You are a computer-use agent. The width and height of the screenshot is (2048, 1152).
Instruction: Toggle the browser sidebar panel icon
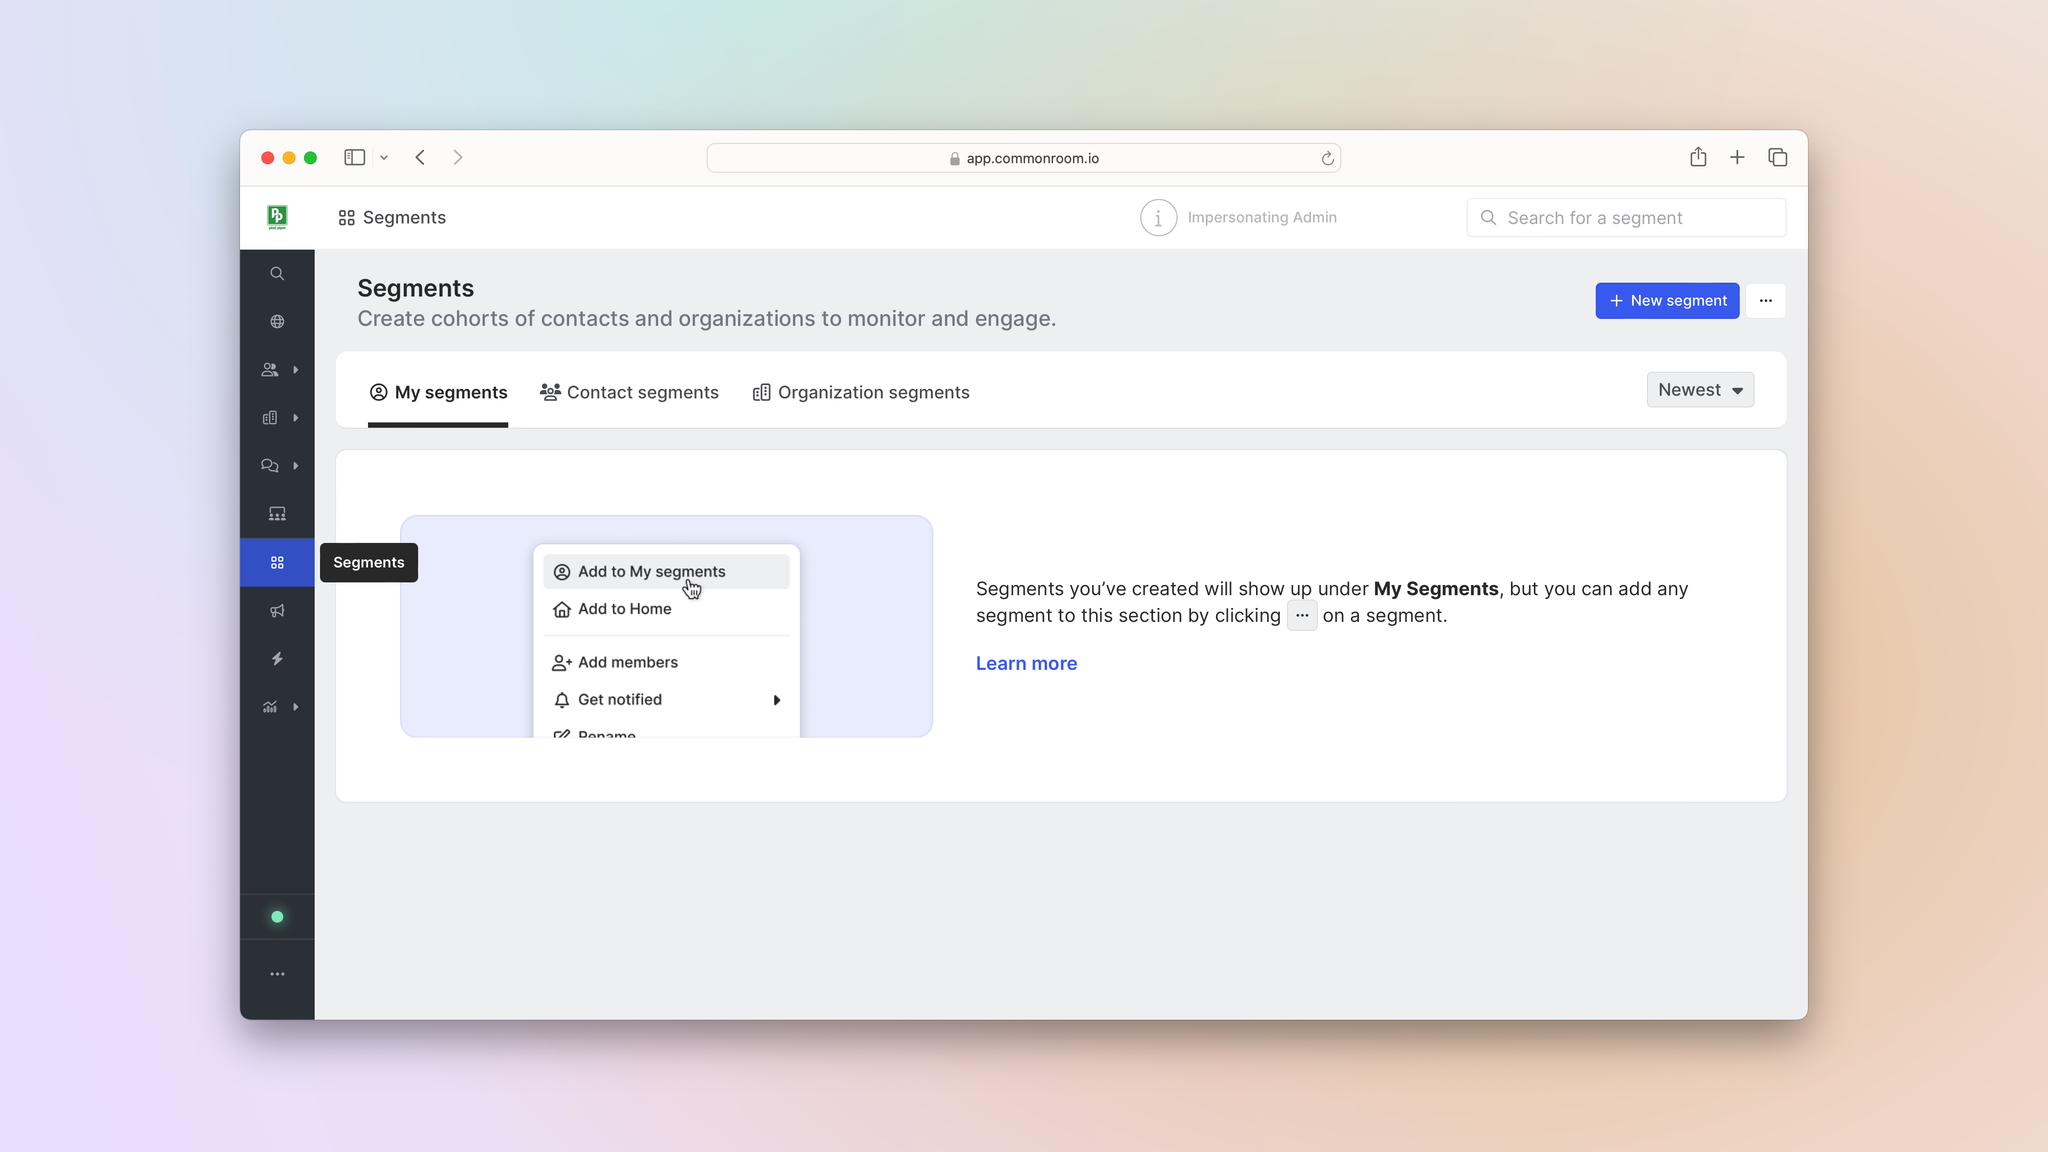pos(354,157)
